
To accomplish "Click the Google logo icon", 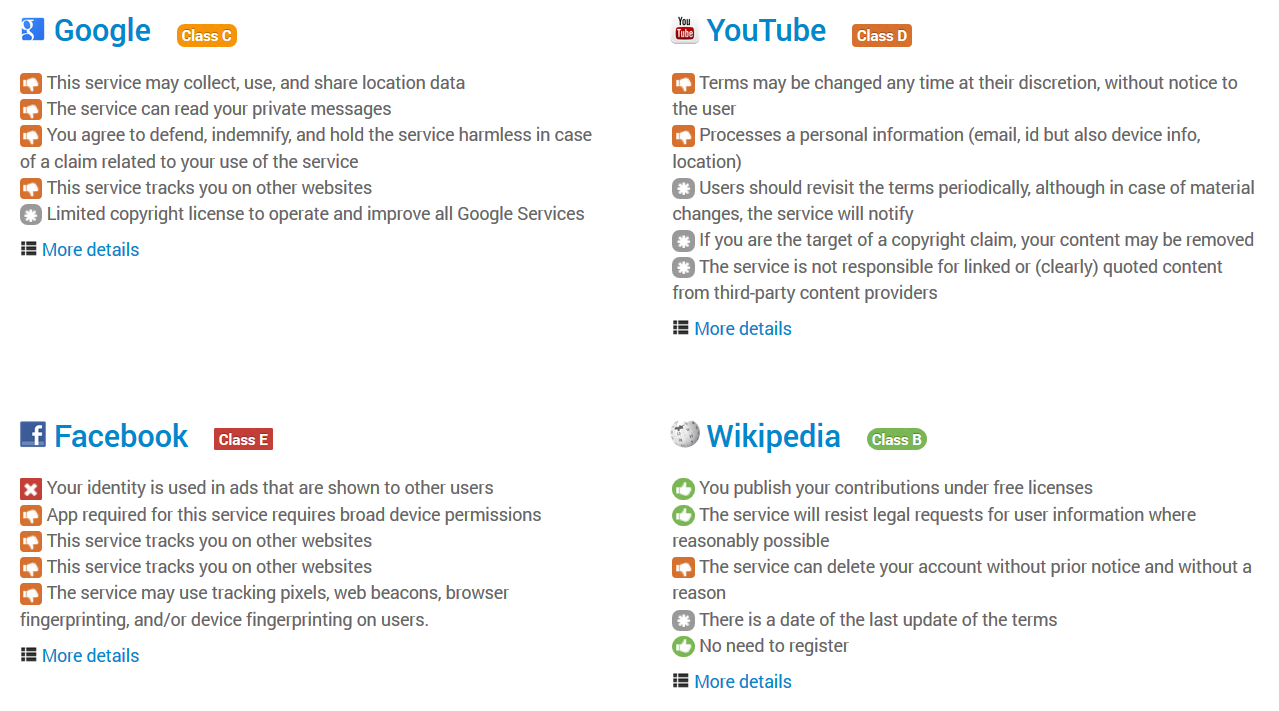I will (32, 29).
